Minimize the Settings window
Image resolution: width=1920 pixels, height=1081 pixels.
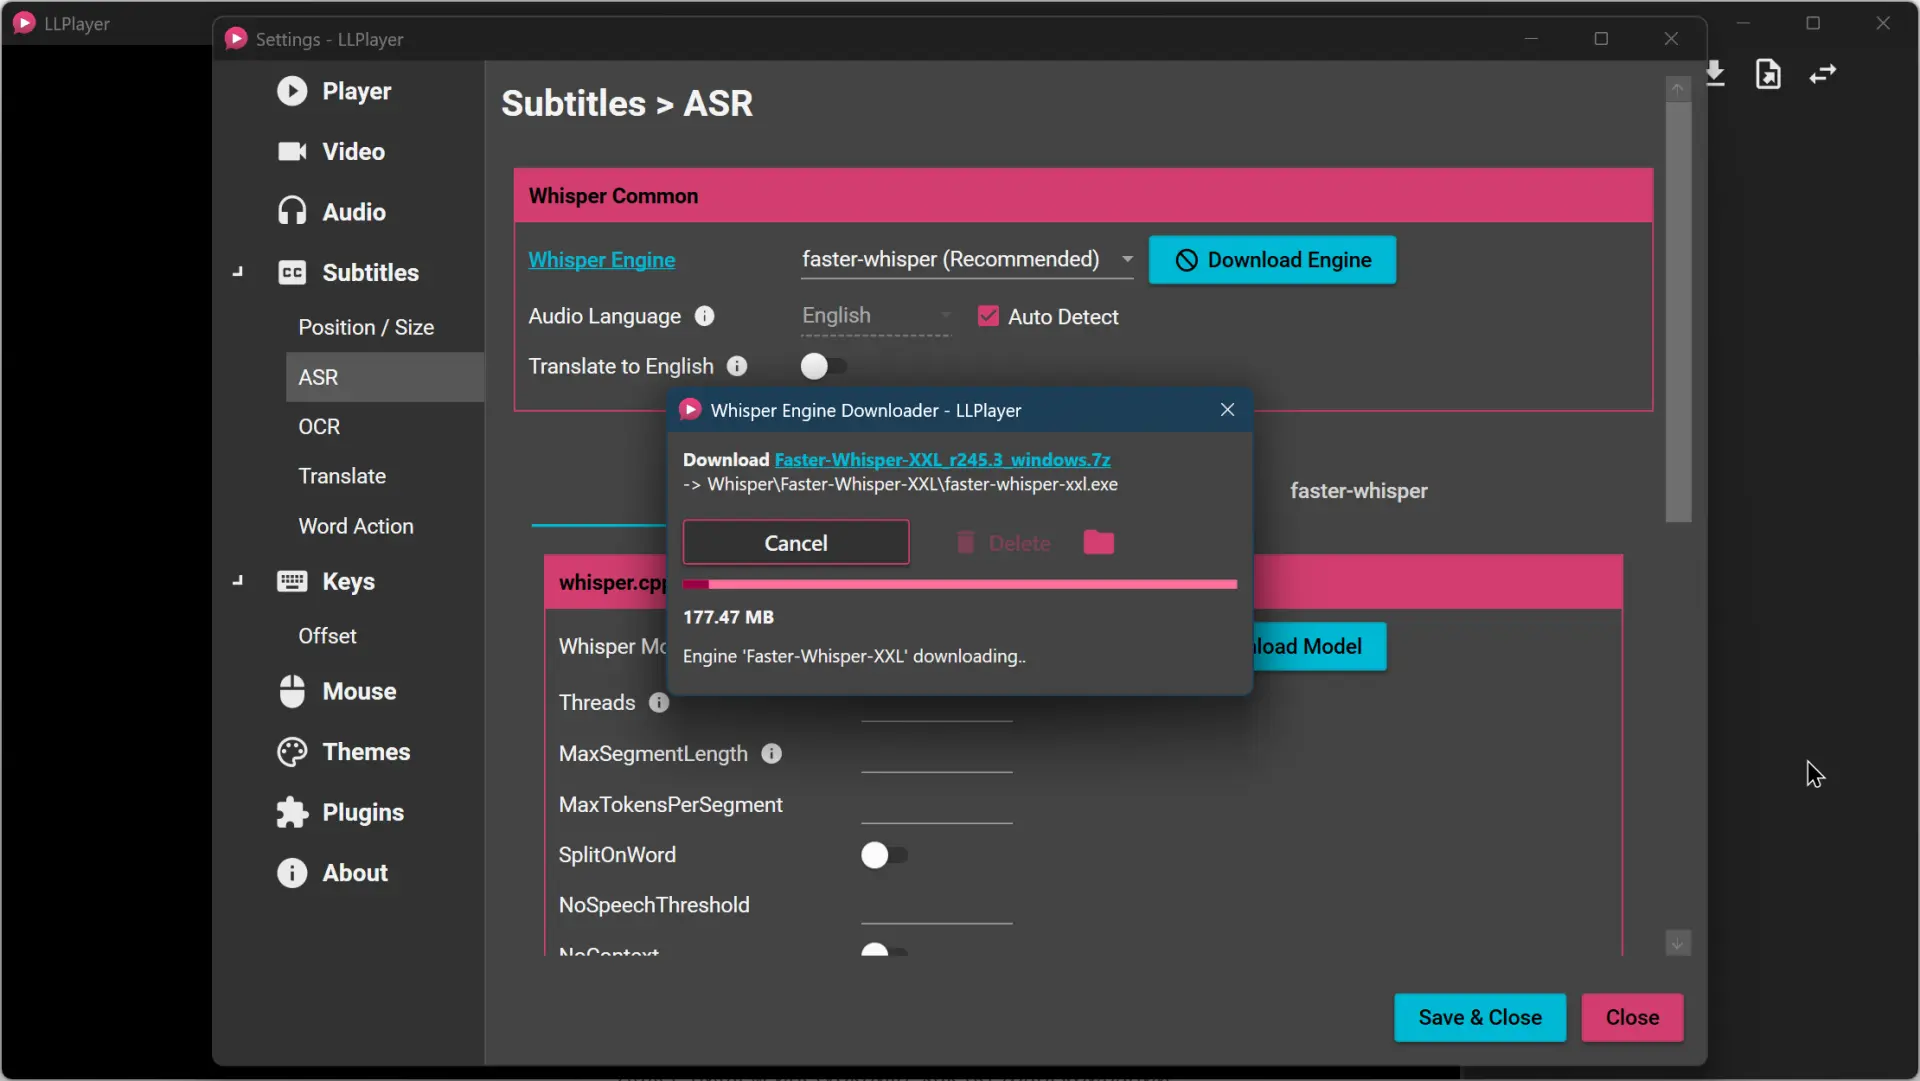(1531, 39)
